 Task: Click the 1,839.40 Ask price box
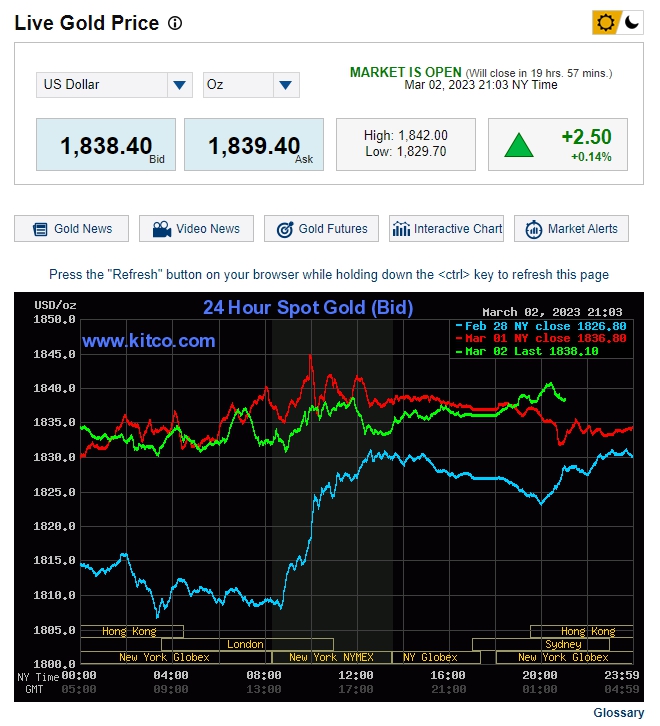pyautogui.click(x=254, y=144)
